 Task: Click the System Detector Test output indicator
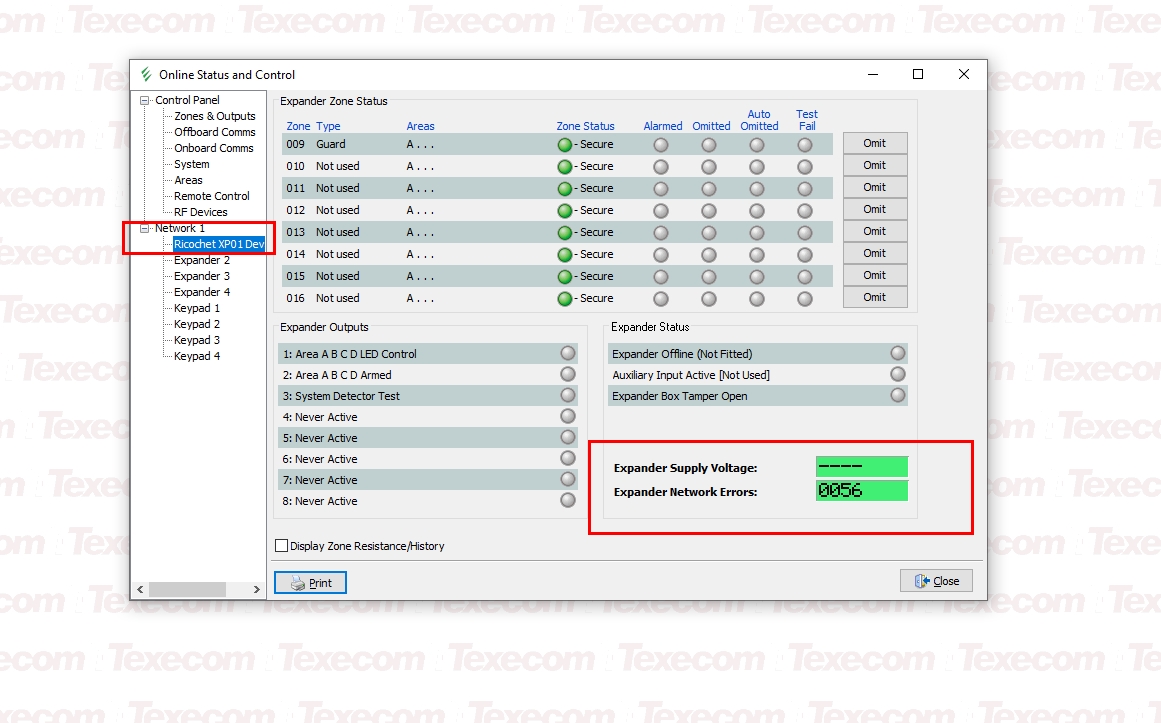(x=568, y=396)
